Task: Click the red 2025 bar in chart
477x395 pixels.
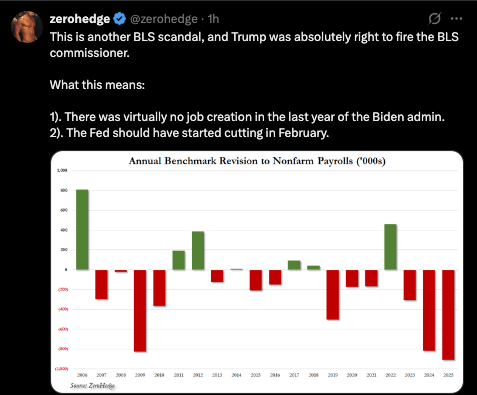Action: (448, 315)
